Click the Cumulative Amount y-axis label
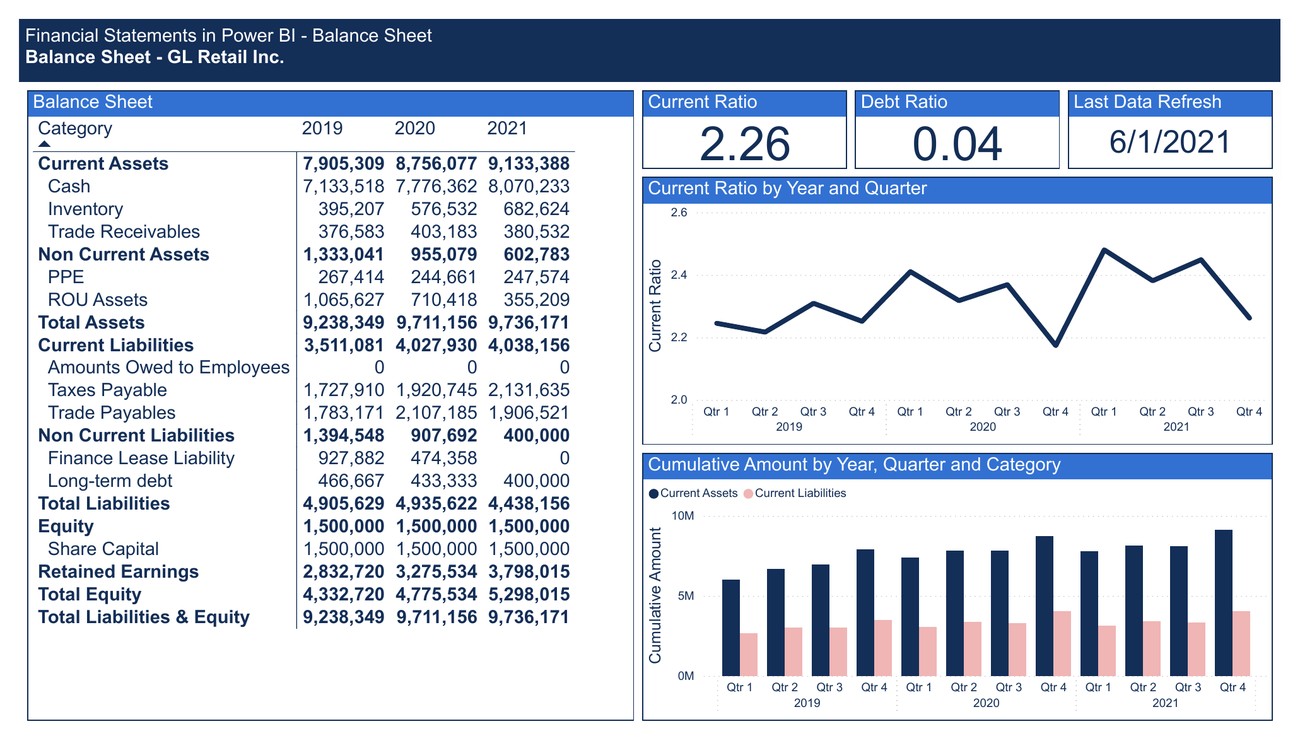 pos(656,596)
